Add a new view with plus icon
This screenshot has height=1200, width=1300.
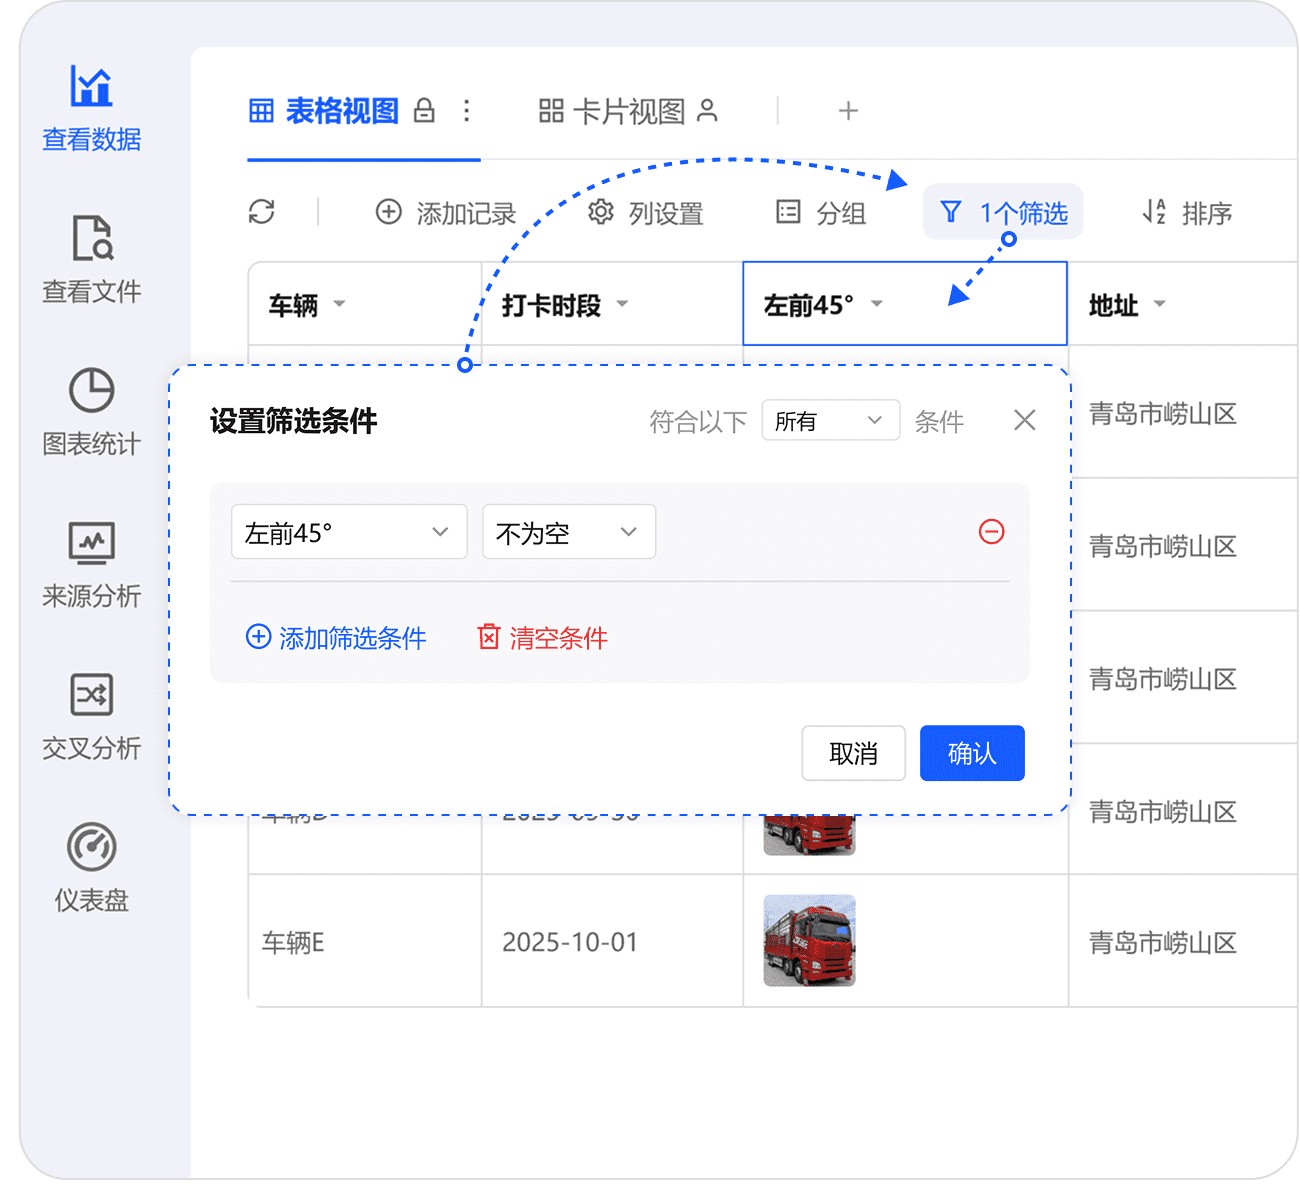click(x=848, y=111)
